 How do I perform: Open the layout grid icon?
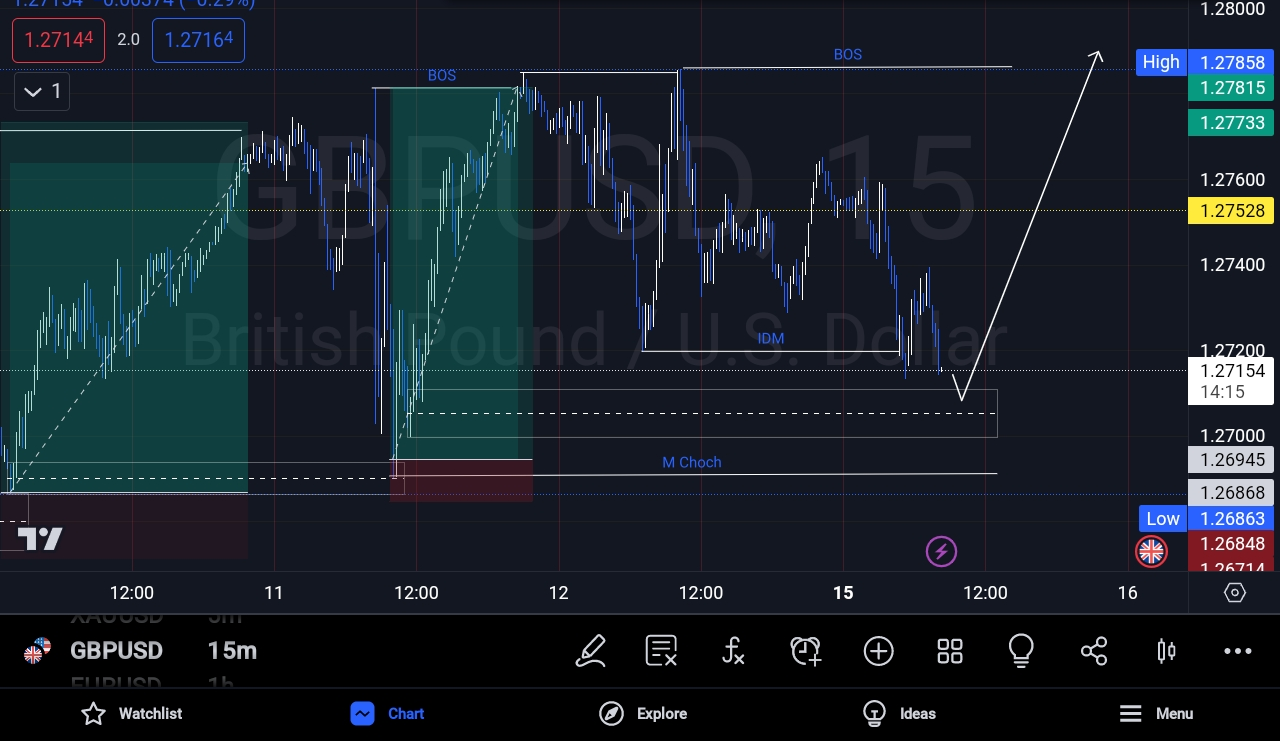pyautogui.click(x=950, y=651)
